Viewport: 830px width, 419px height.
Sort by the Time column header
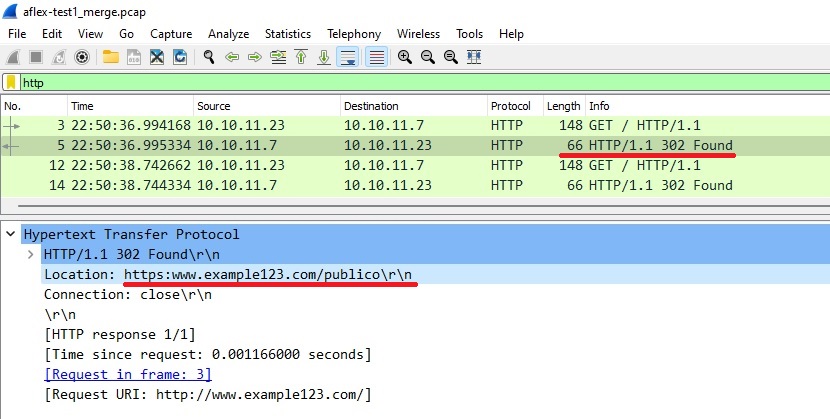(130, 106)
